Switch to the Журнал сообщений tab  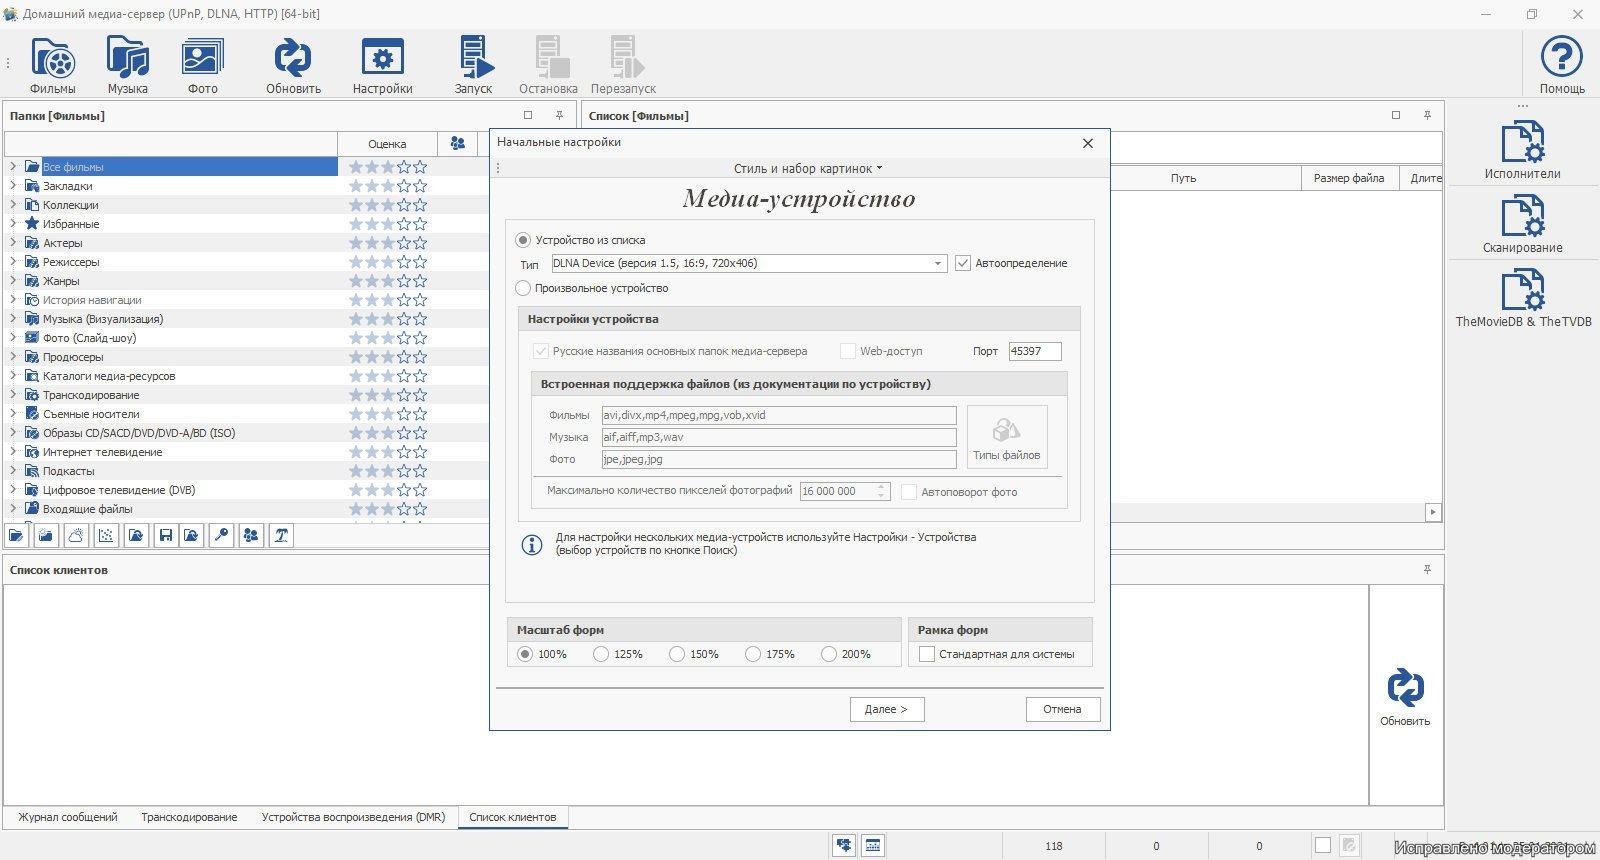(x=67, y=817)
